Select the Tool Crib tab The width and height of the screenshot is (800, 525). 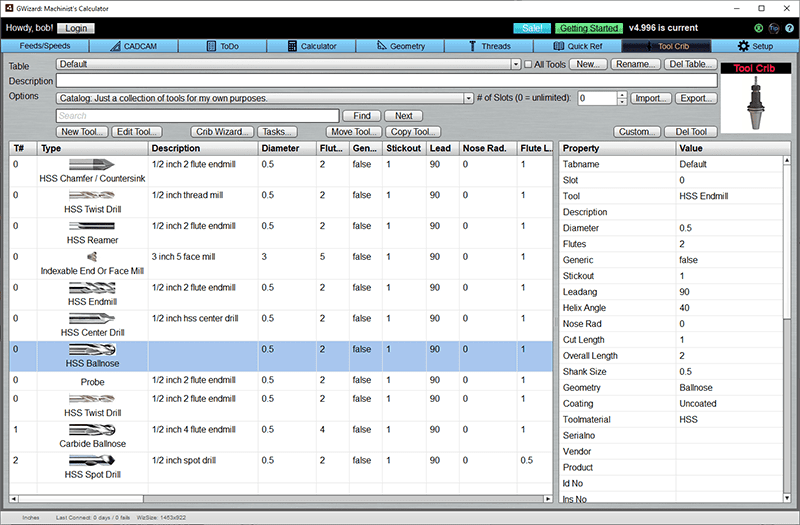click(x=666, y=46)
